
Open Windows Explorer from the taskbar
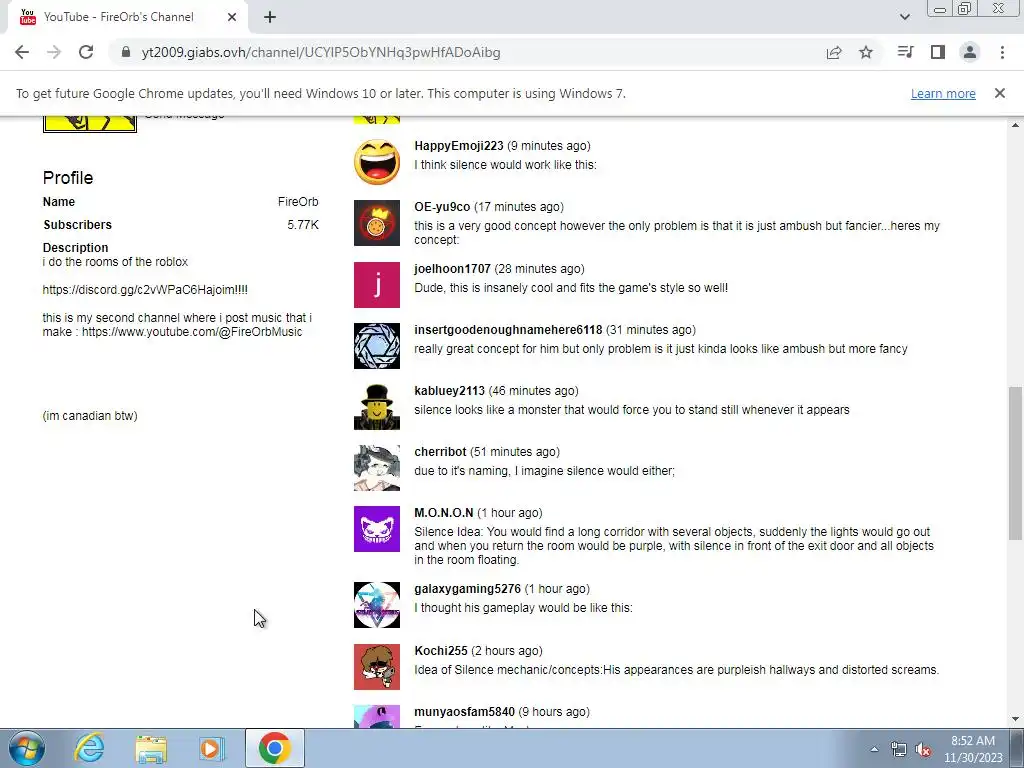click(x=151, y=748)
